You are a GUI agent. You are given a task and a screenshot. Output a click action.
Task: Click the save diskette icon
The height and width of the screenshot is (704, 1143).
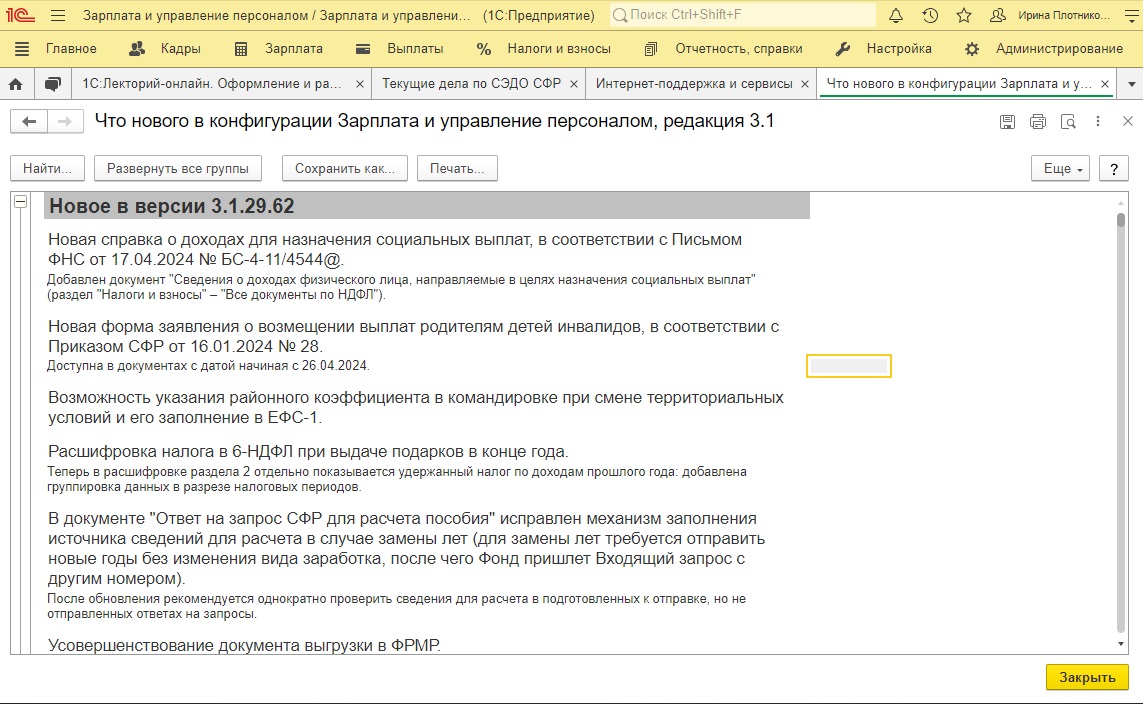1007,122
